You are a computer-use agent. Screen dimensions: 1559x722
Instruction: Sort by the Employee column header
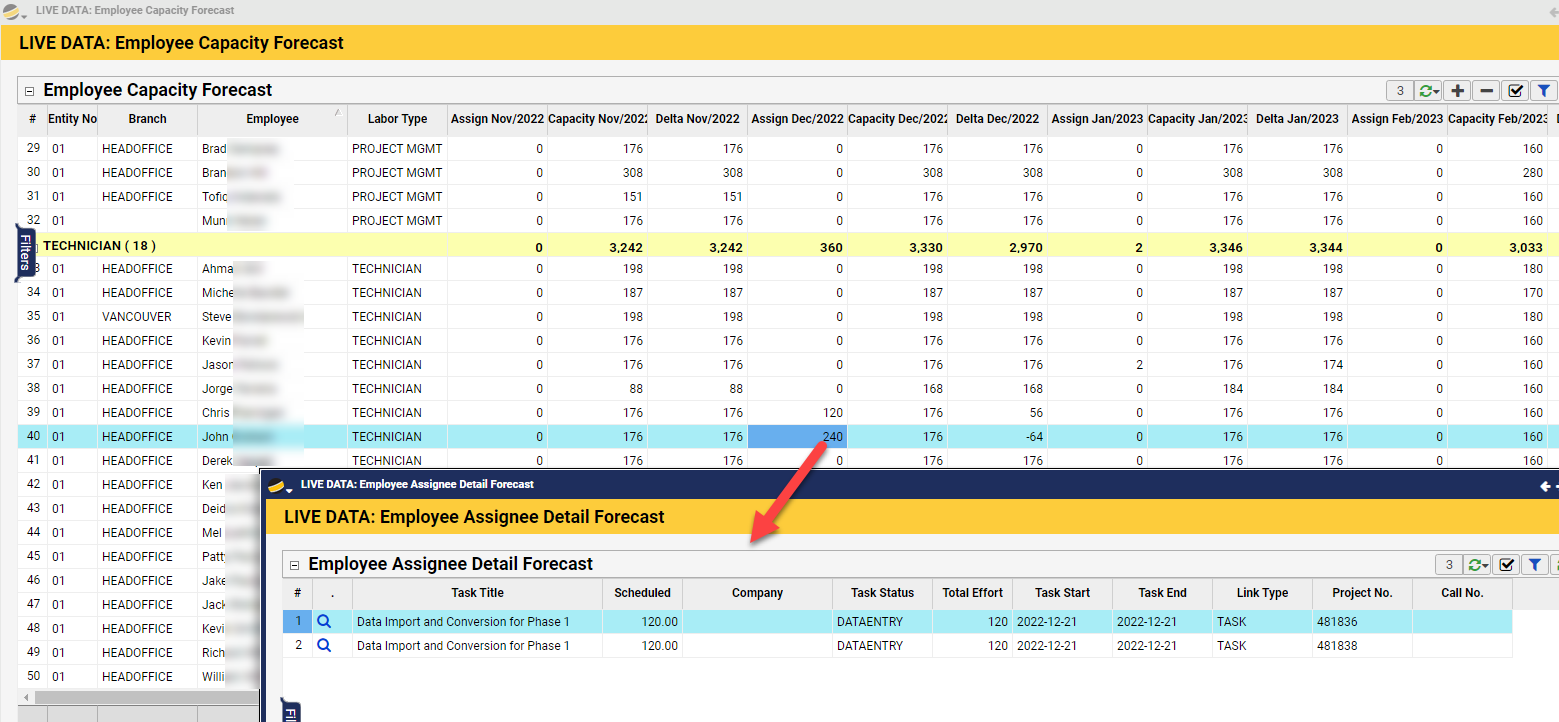(272, 119)
